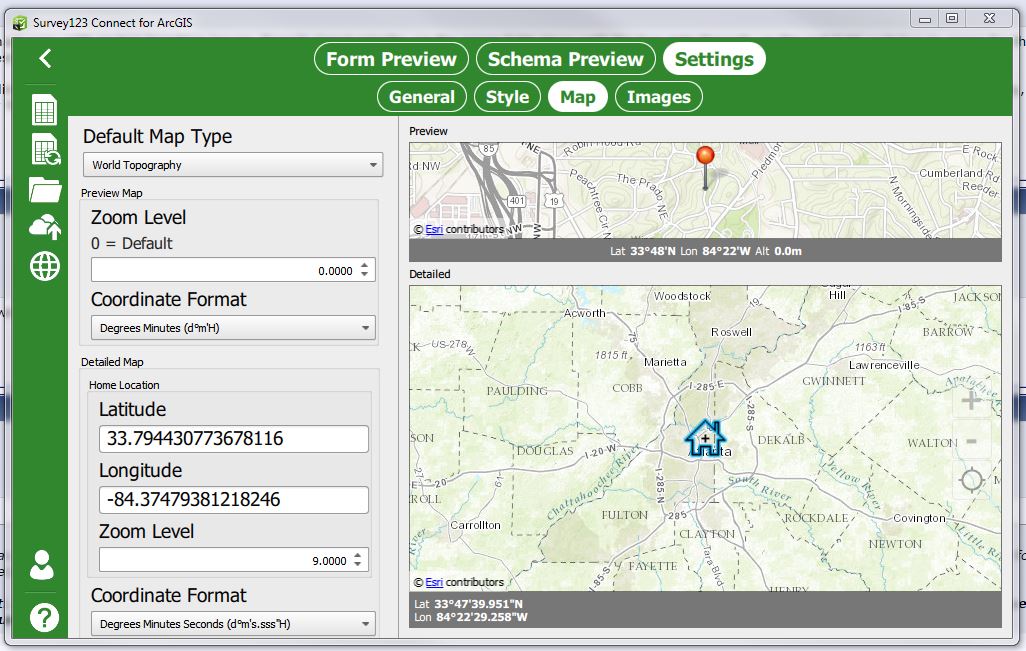Click the Longitude input field
This screenshot has height=651, width=1026.
point(234,499)
